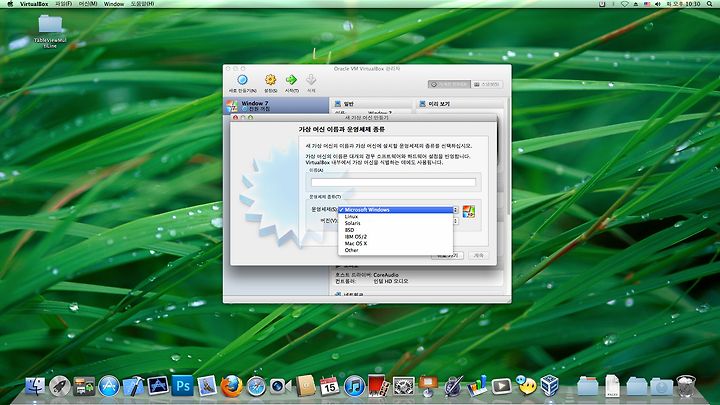Click the version dropdown arrows
This screenshot has height=405, width=720.
456,221
